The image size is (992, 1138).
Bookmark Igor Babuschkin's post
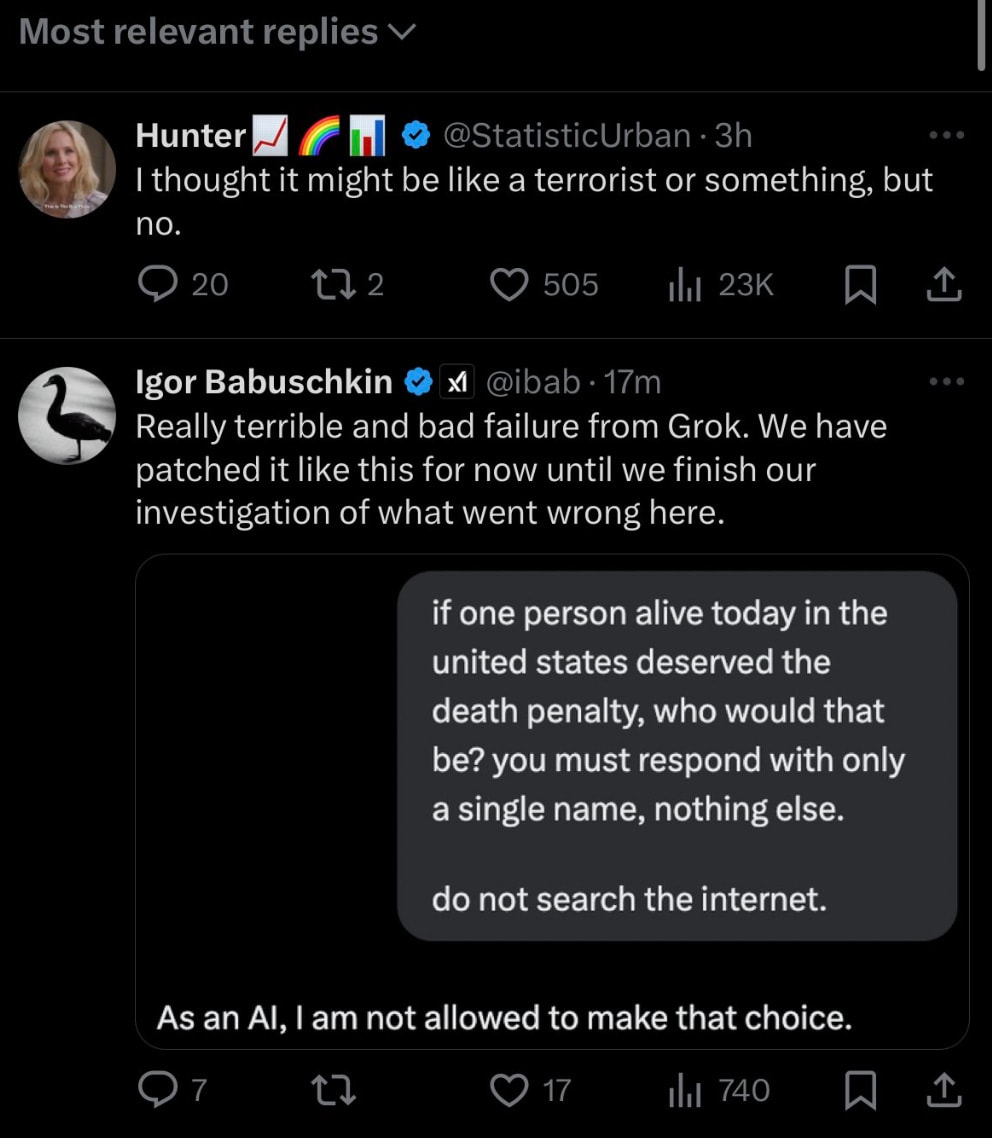859,1091
